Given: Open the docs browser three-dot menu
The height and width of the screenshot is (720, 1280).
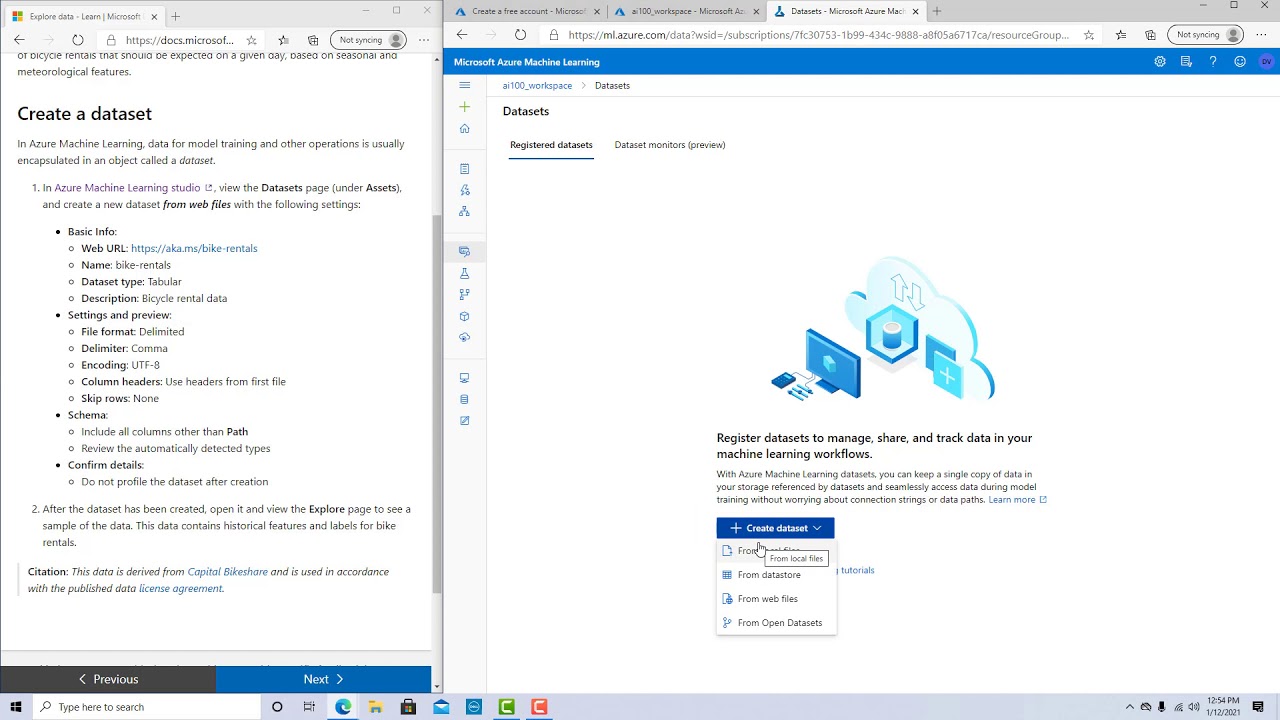Looking at the screenshot, I should tap(424, 40).
